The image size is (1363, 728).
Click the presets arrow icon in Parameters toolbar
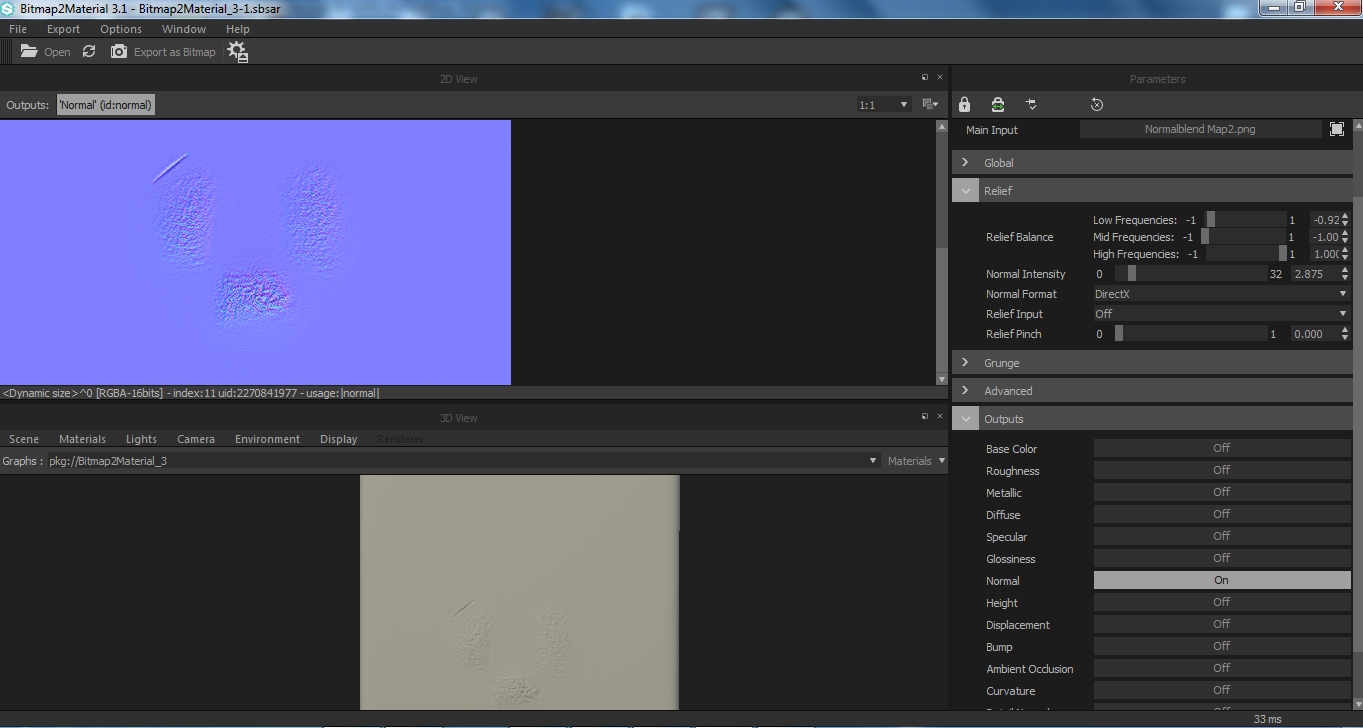click(1031, 104)
